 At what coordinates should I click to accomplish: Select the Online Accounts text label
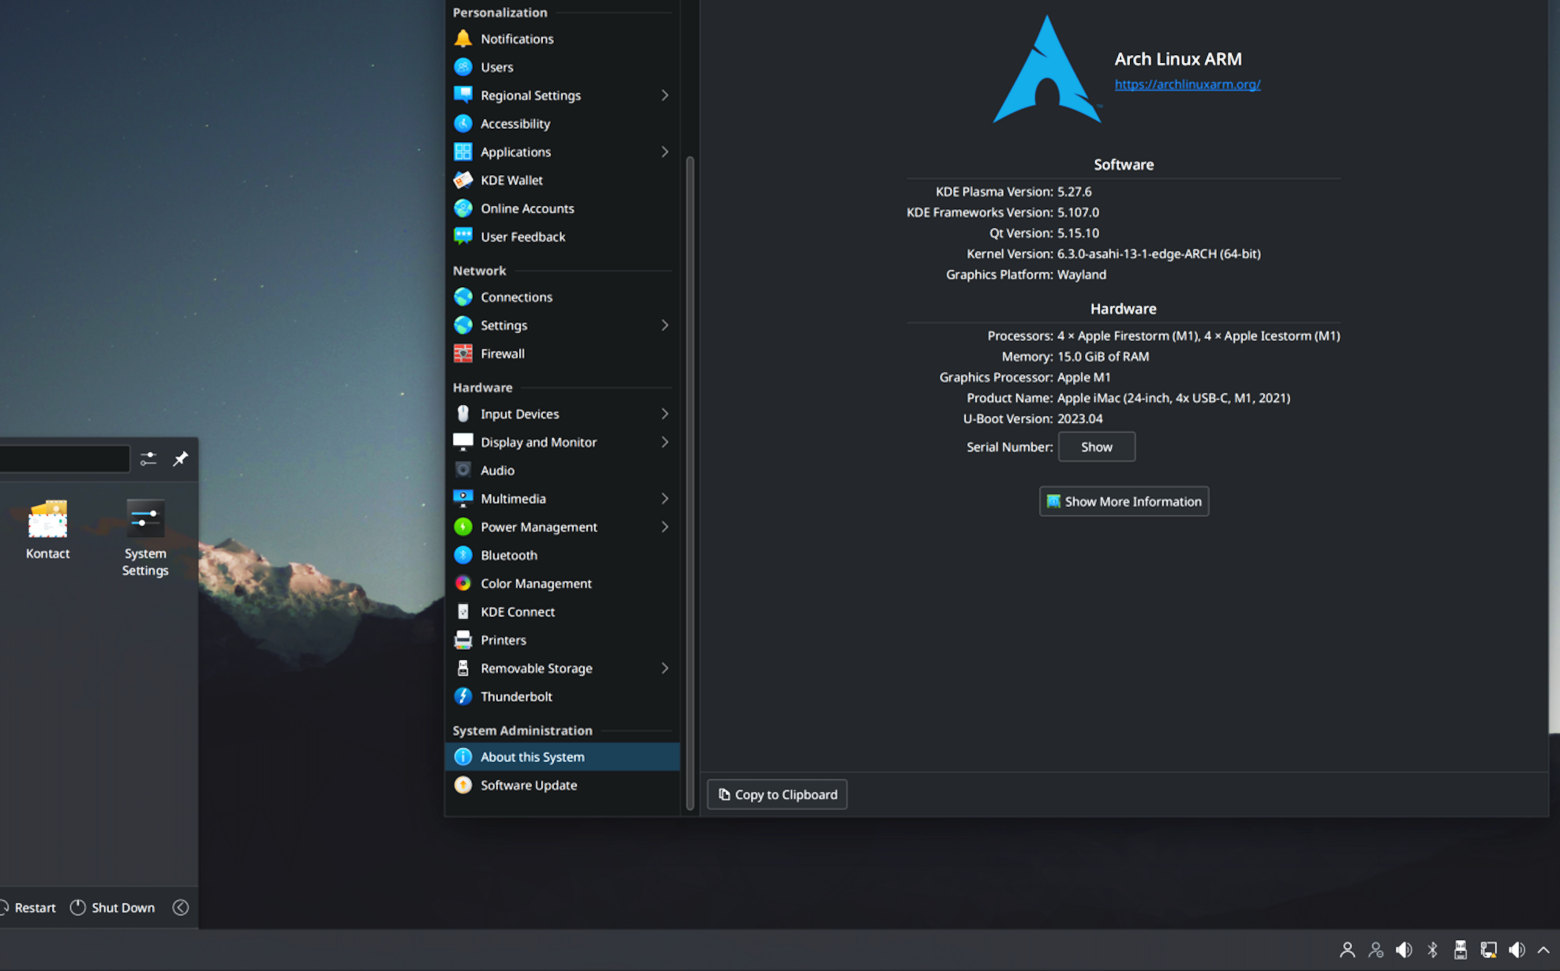[x=527, y=209]
